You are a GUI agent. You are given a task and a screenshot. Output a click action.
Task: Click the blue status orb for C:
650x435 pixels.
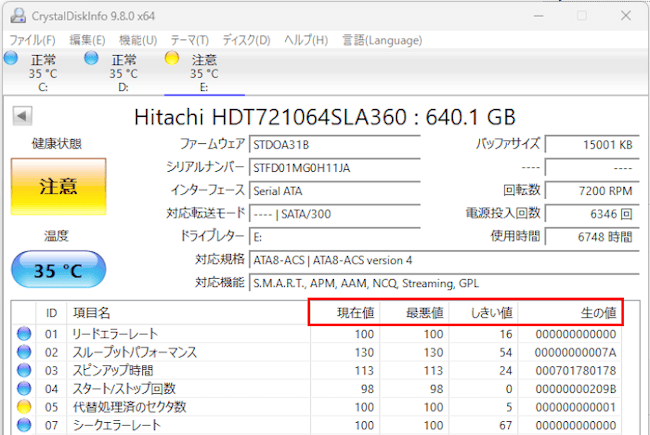pyautogui.click(x=11, y=58)
